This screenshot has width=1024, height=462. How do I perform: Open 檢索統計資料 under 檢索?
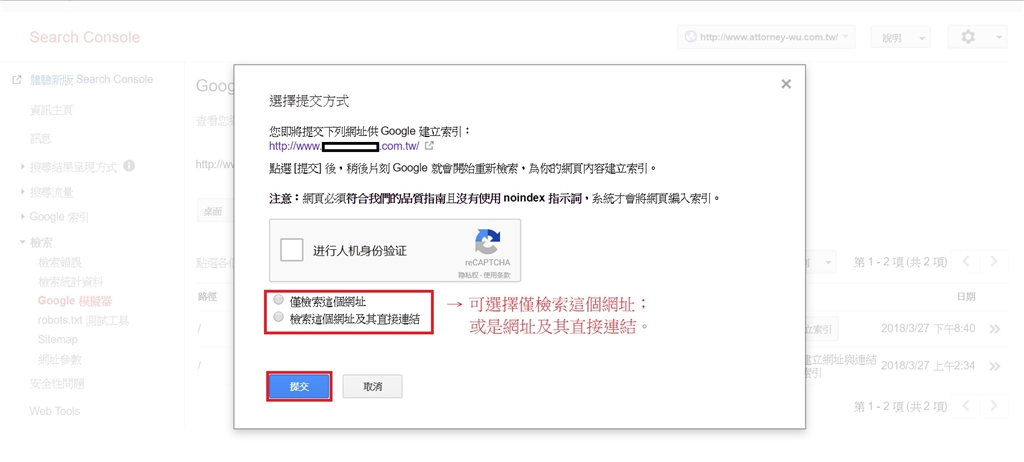(x=71, y=282)
